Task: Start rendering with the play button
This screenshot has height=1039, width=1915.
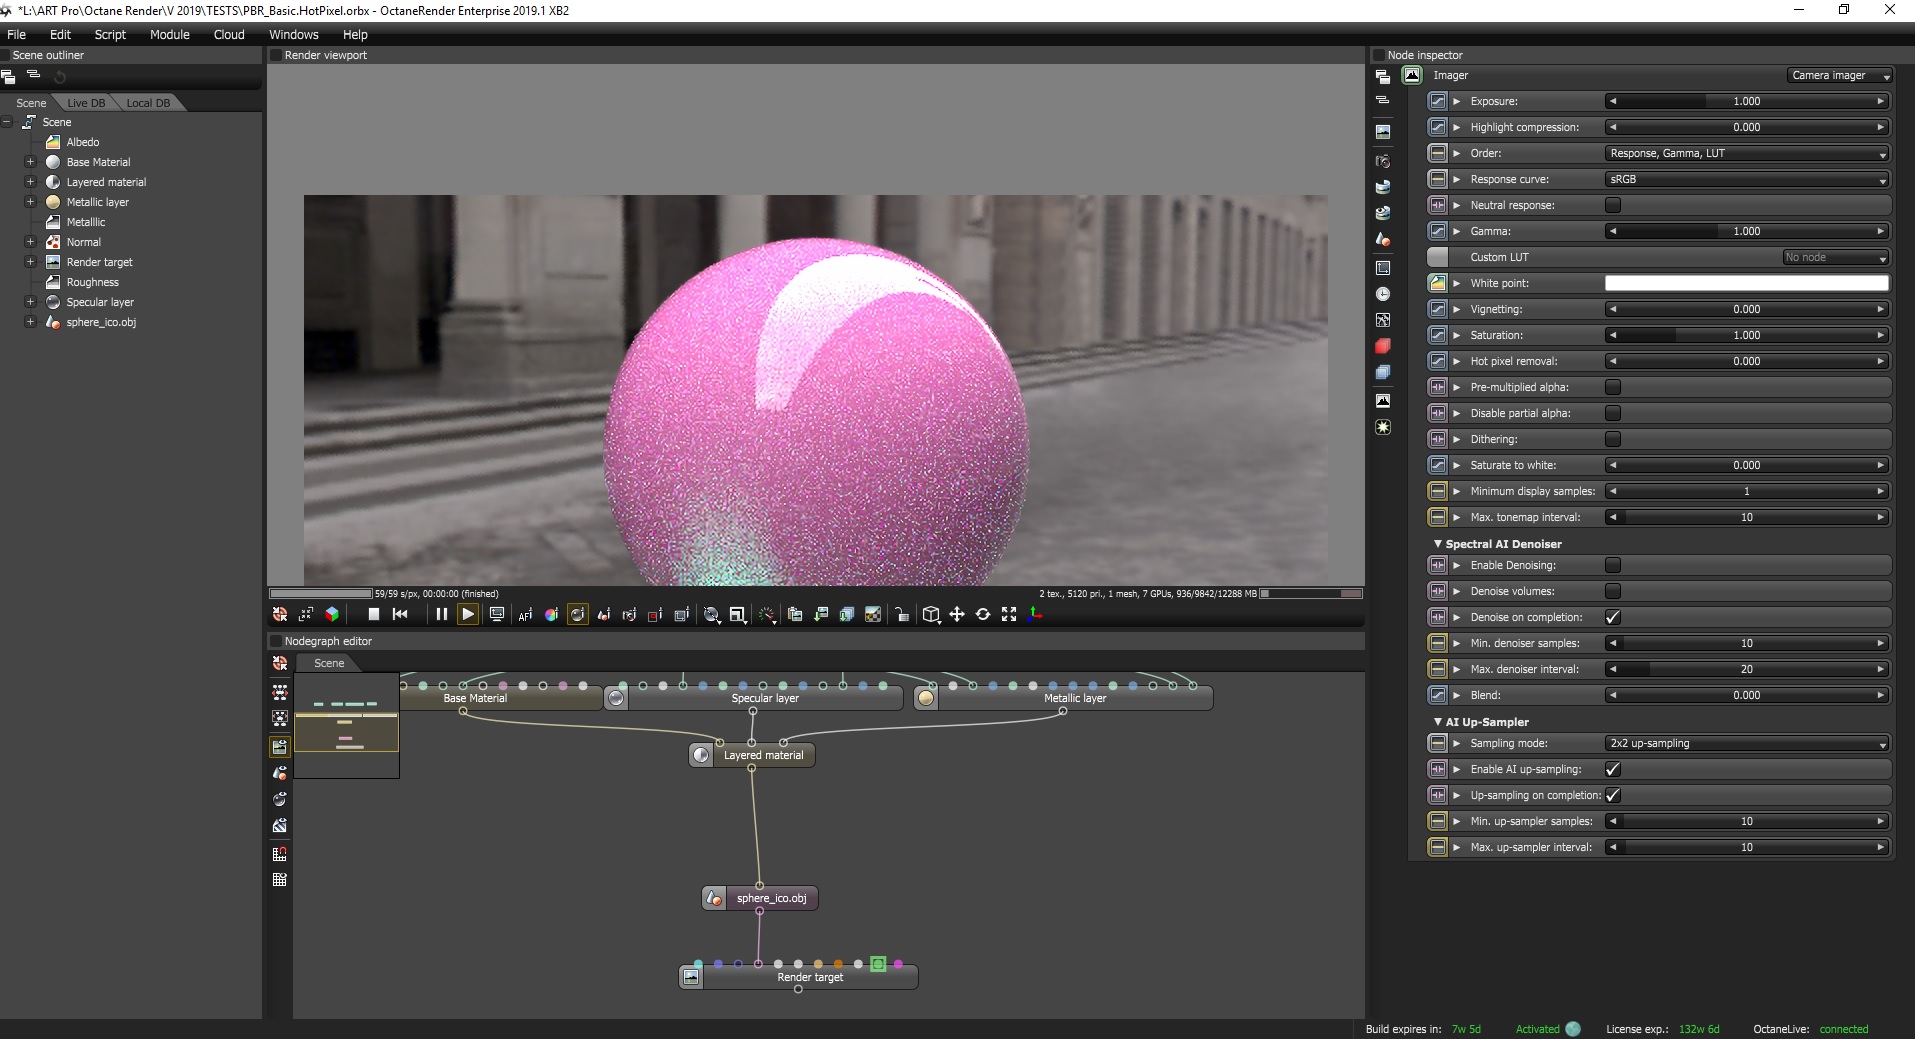Action: pyautogui.click(x=467, y=614)
